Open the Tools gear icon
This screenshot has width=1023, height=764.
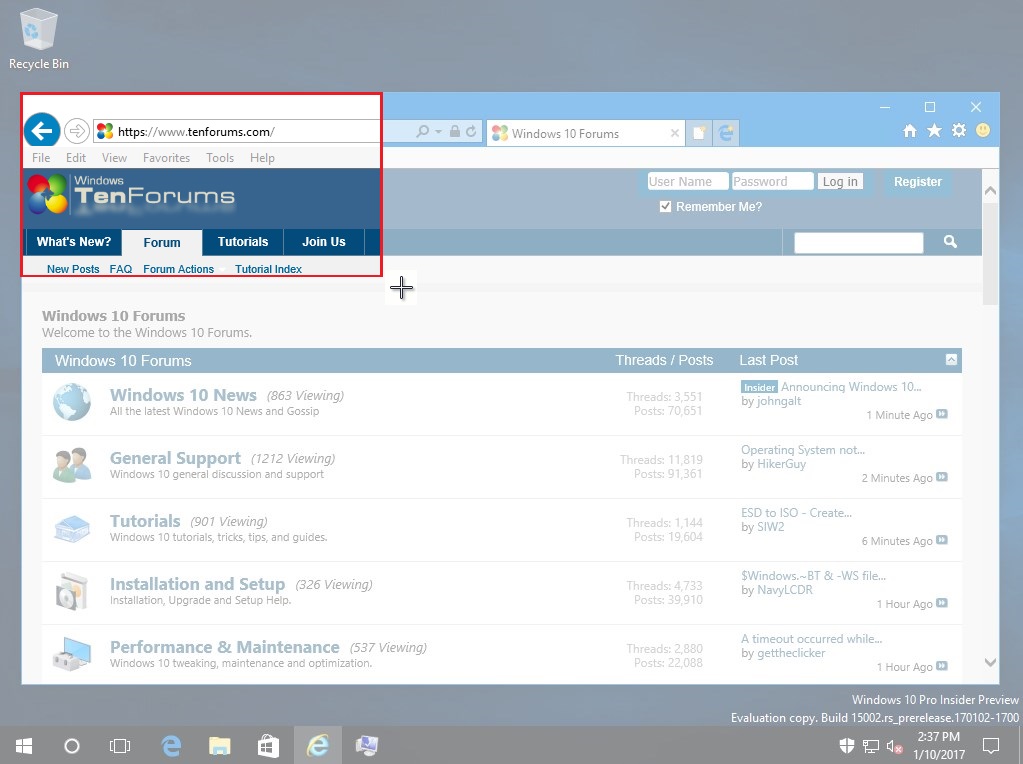coord(958,130)
